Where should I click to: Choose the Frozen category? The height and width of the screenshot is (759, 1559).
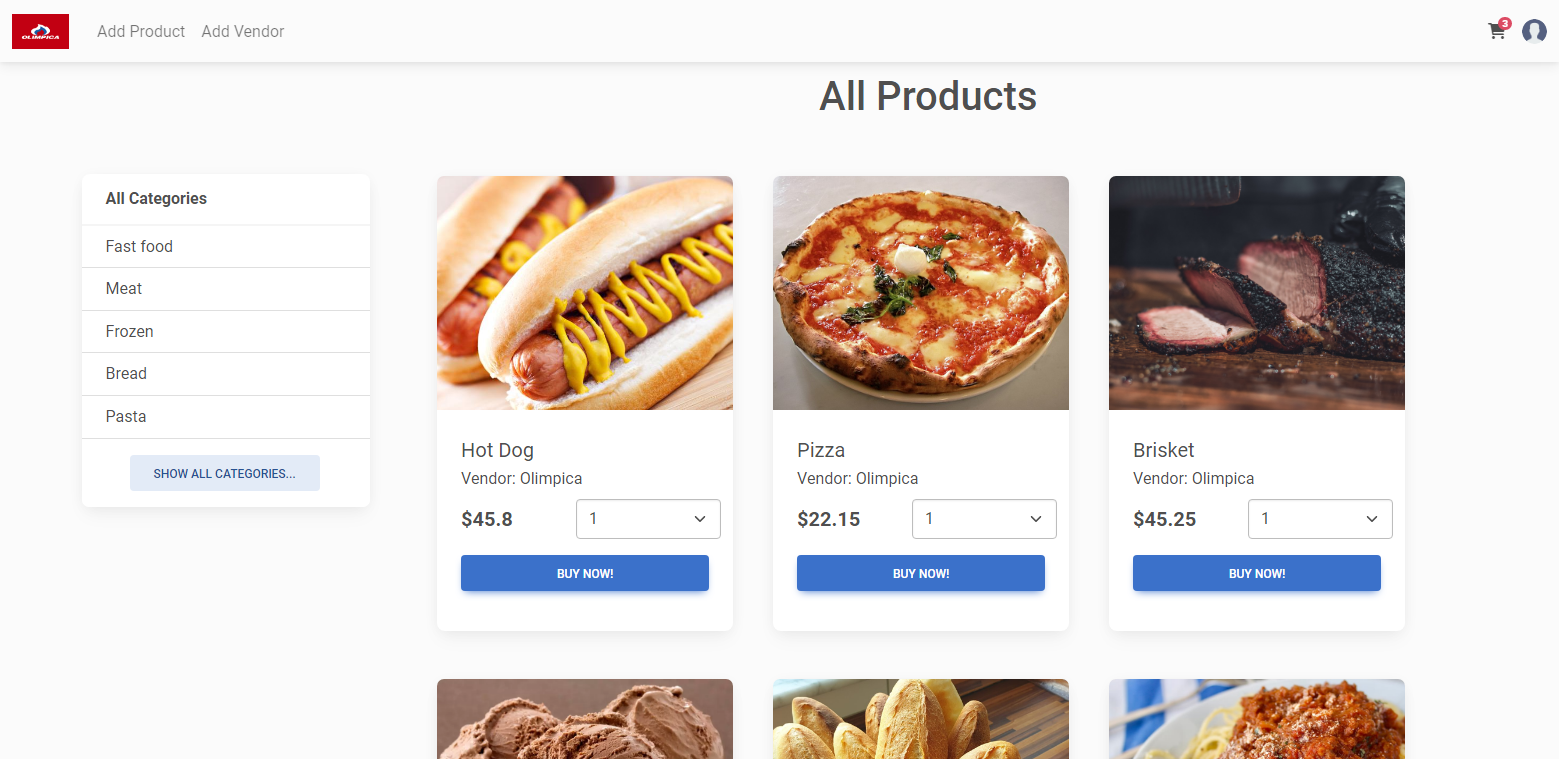130,331
